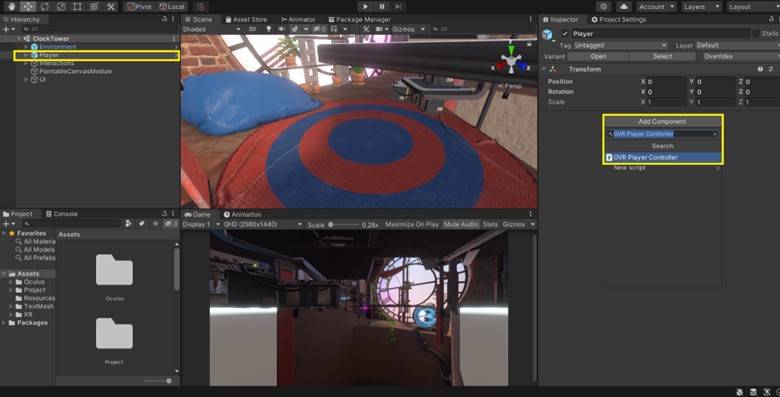The image size is (780, 397).
Task: Select the Rotate tool in the toolbar
Action: click(44, 6)
